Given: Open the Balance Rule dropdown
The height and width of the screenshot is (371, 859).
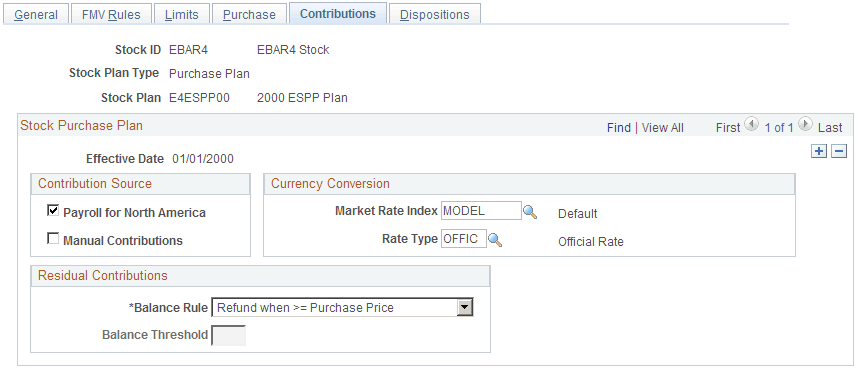Looking at the screenshot, I should tap(342, 308).
